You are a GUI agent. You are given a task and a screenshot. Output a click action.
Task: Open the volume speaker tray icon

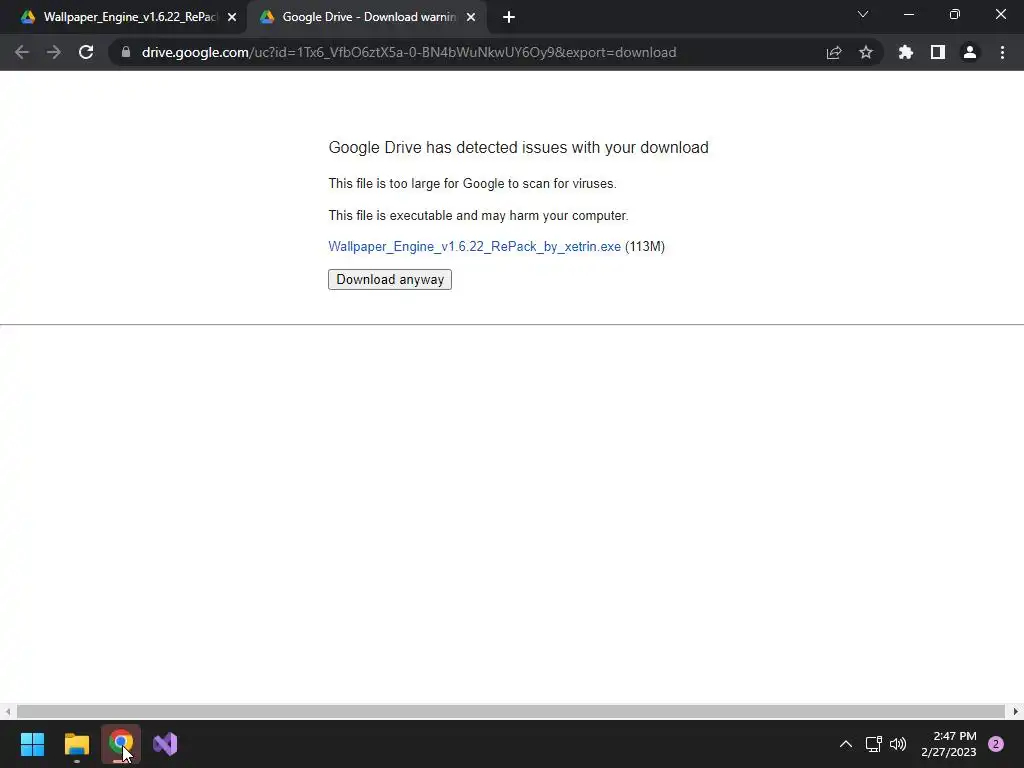coord(899,744)
